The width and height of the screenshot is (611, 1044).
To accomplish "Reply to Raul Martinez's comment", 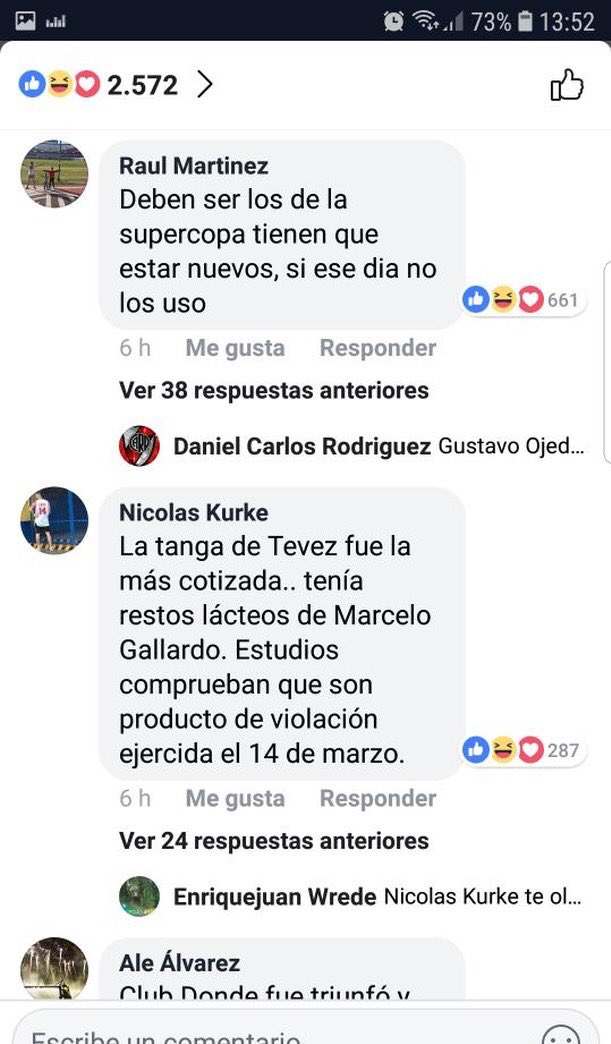I will (377, 348).
